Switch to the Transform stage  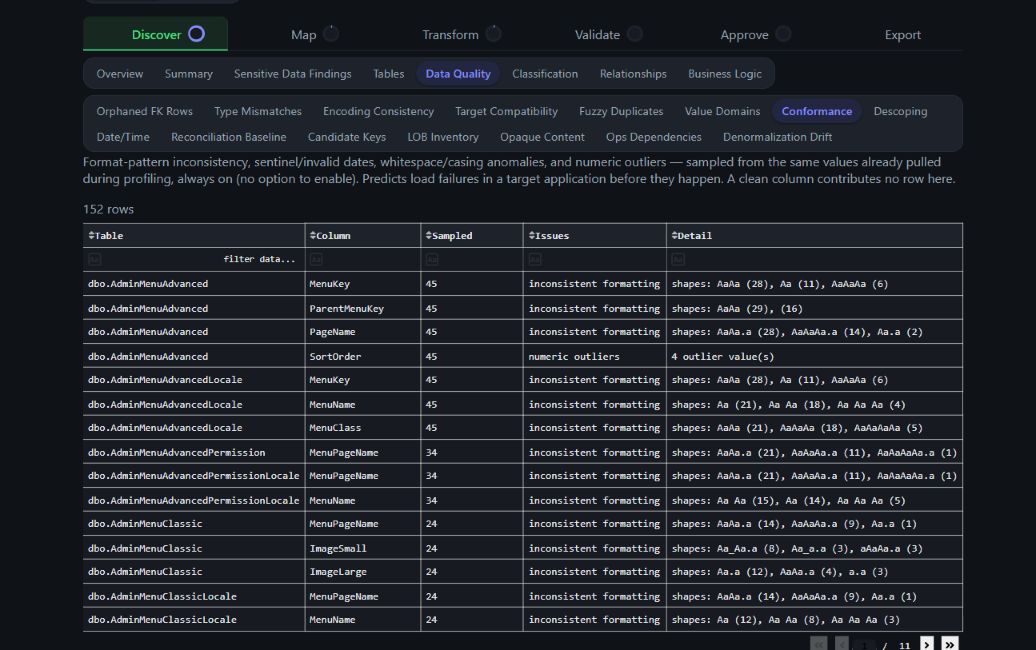461,34
